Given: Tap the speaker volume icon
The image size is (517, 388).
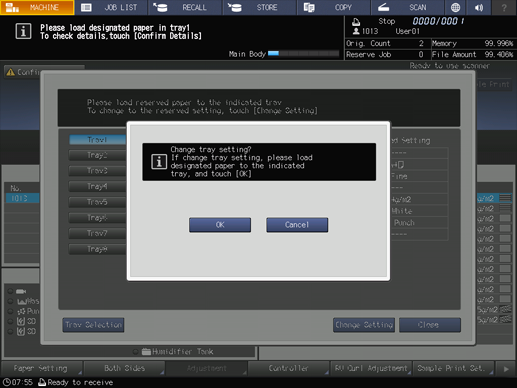Looking at the screenshot, I should coord(479,7).
